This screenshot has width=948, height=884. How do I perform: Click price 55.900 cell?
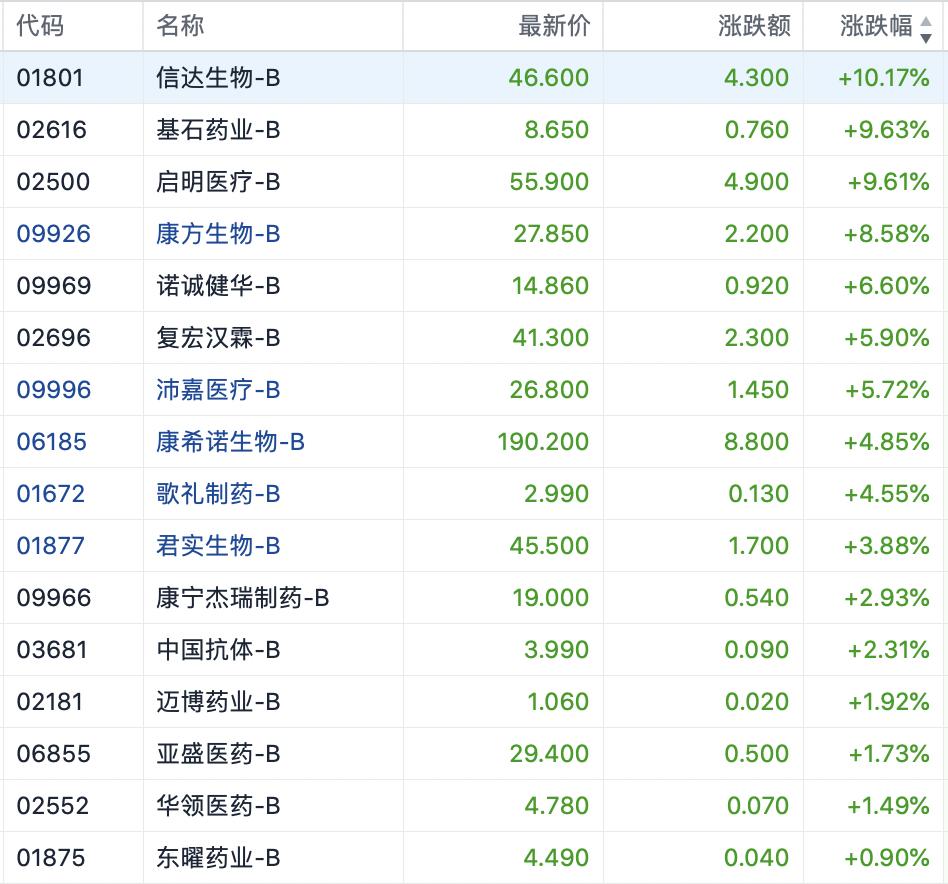(x=549, y=182)
